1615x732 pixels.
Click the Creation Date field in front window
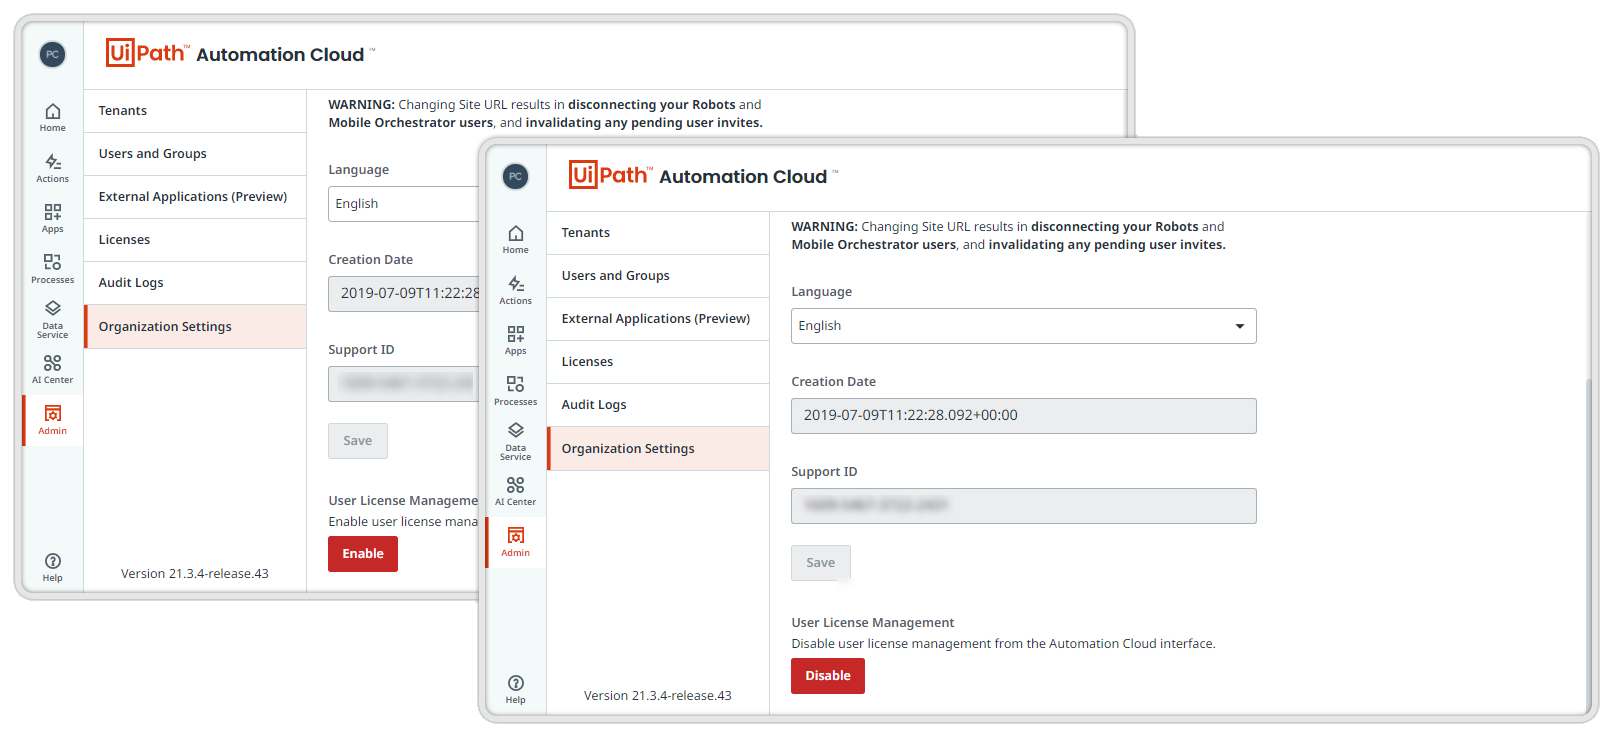tap(1024, 416)
